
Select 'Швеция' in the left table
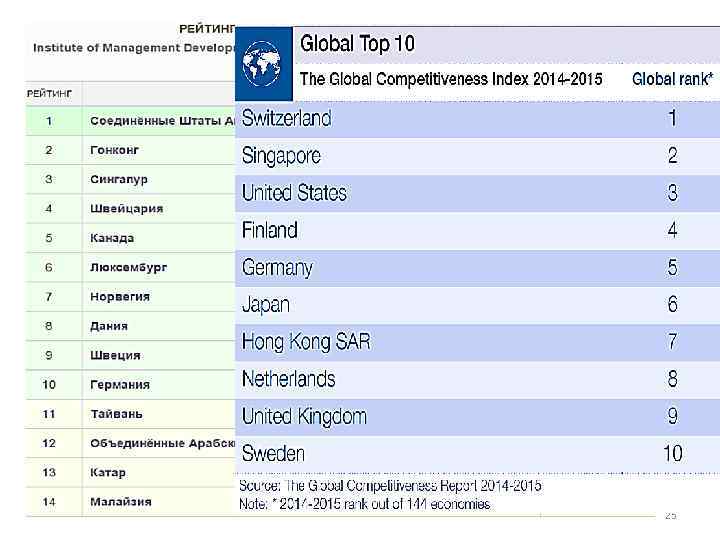click(x=115, y=355)
